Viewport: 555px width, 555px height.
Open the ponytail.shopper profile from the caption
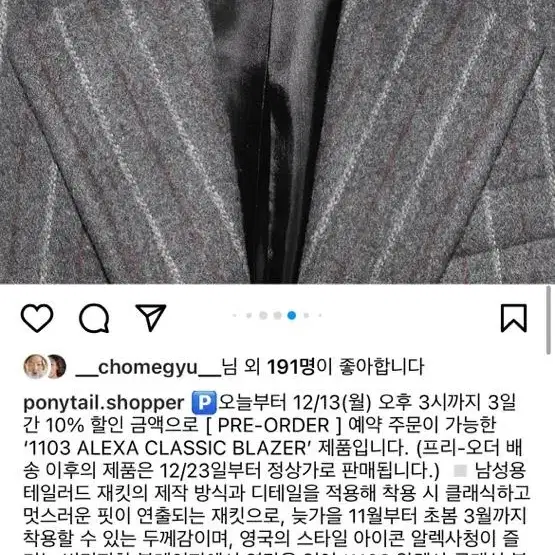[x=104, y=403]
